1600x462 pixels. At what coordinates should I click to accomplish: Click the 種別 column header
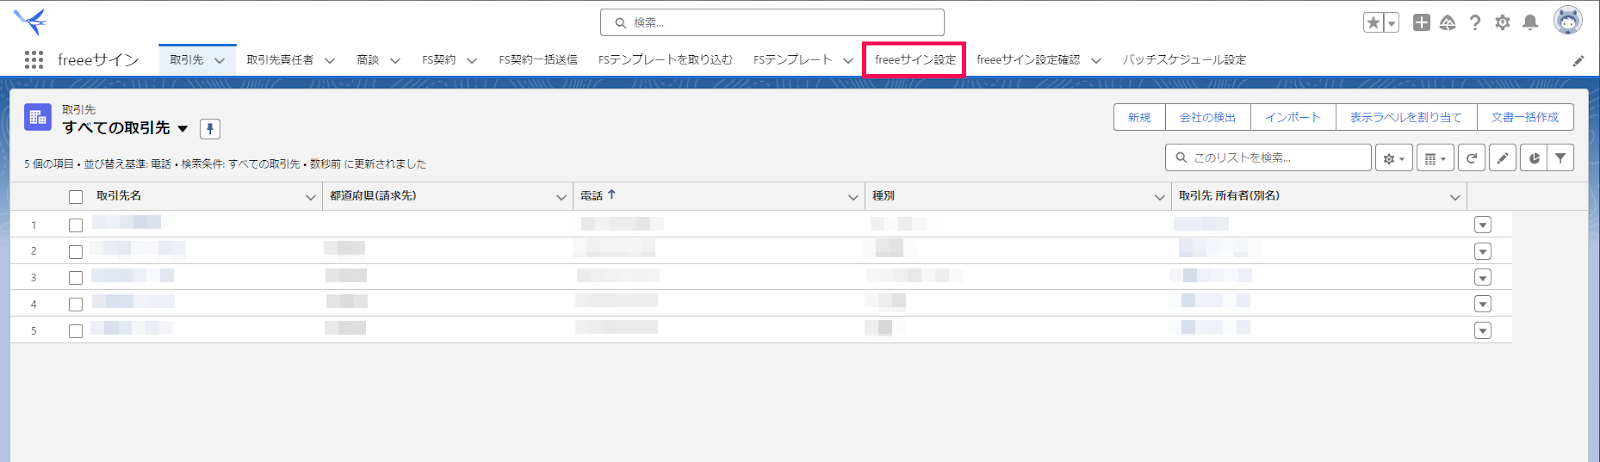point(883,196)
